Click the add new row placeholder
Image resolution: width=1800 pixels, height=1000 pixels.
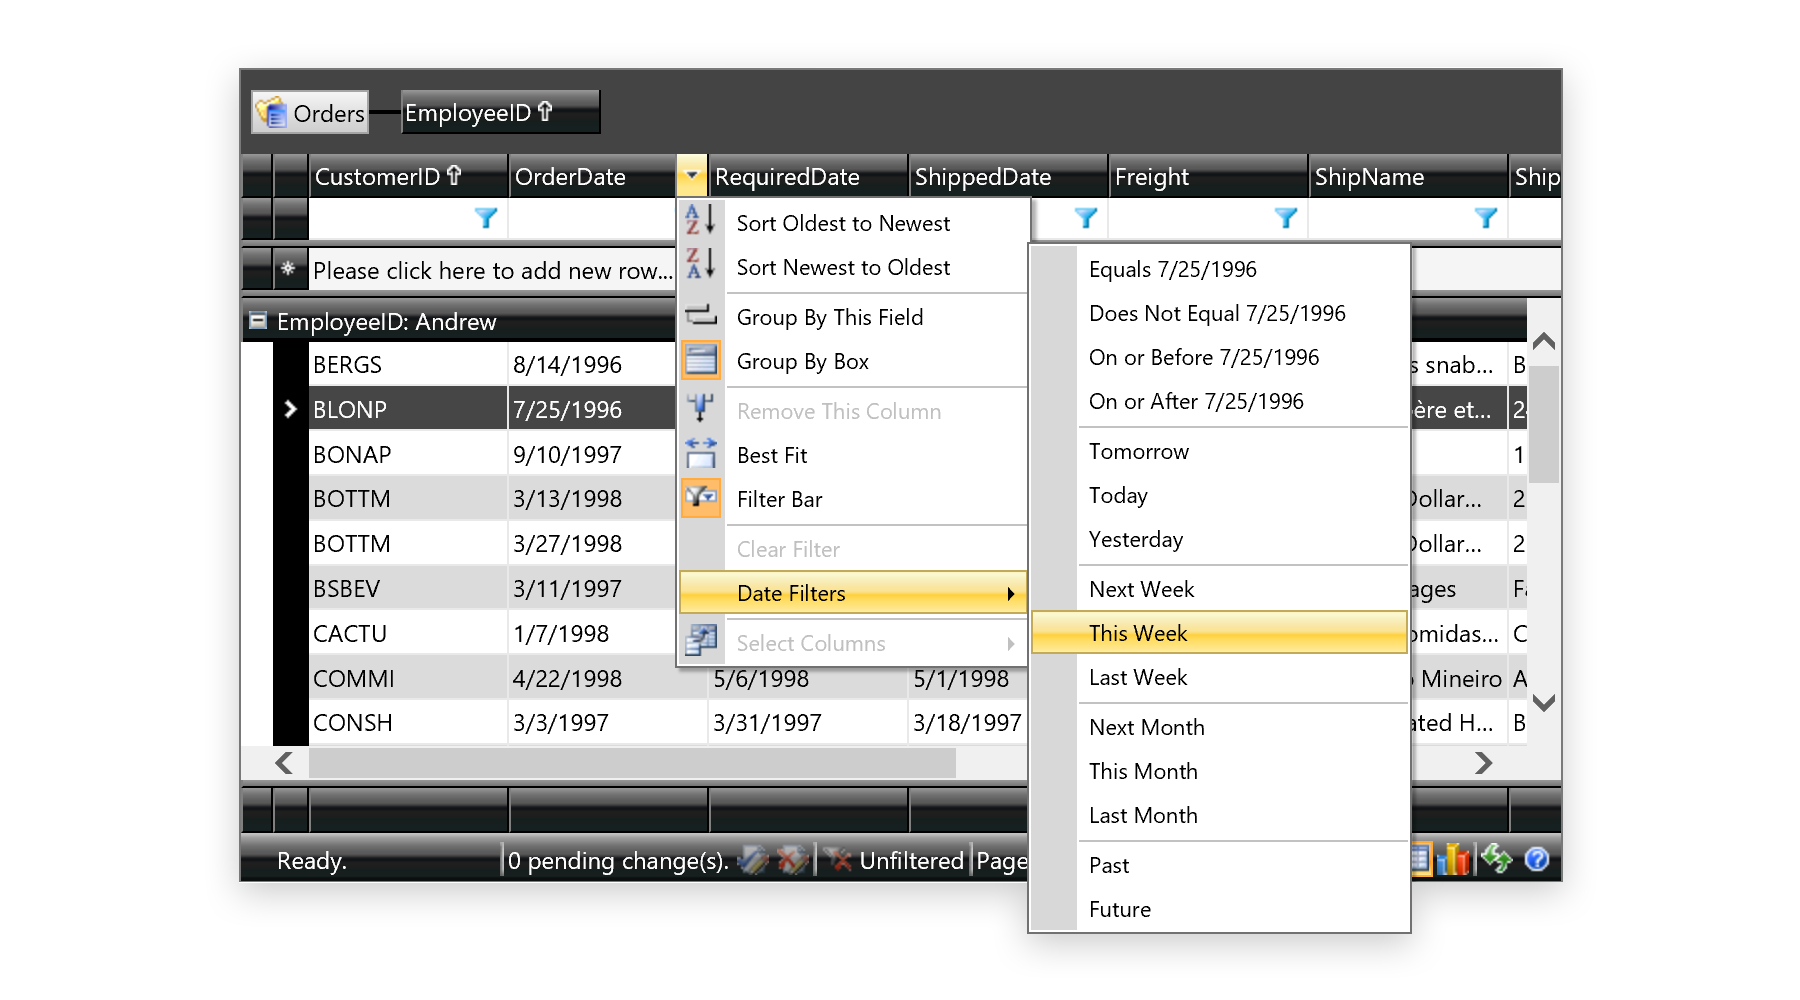491,271
